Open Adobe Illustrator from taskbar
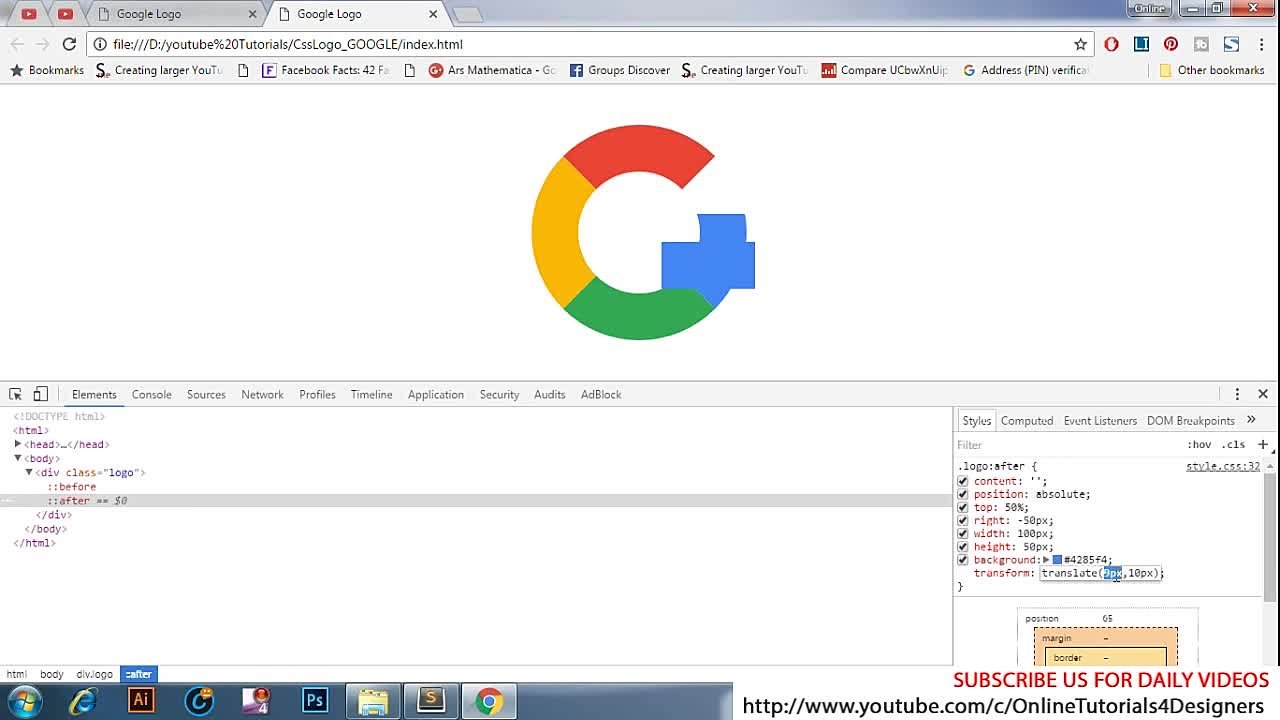The width and height of the screenshot is (1280, 720). [141, 701]
